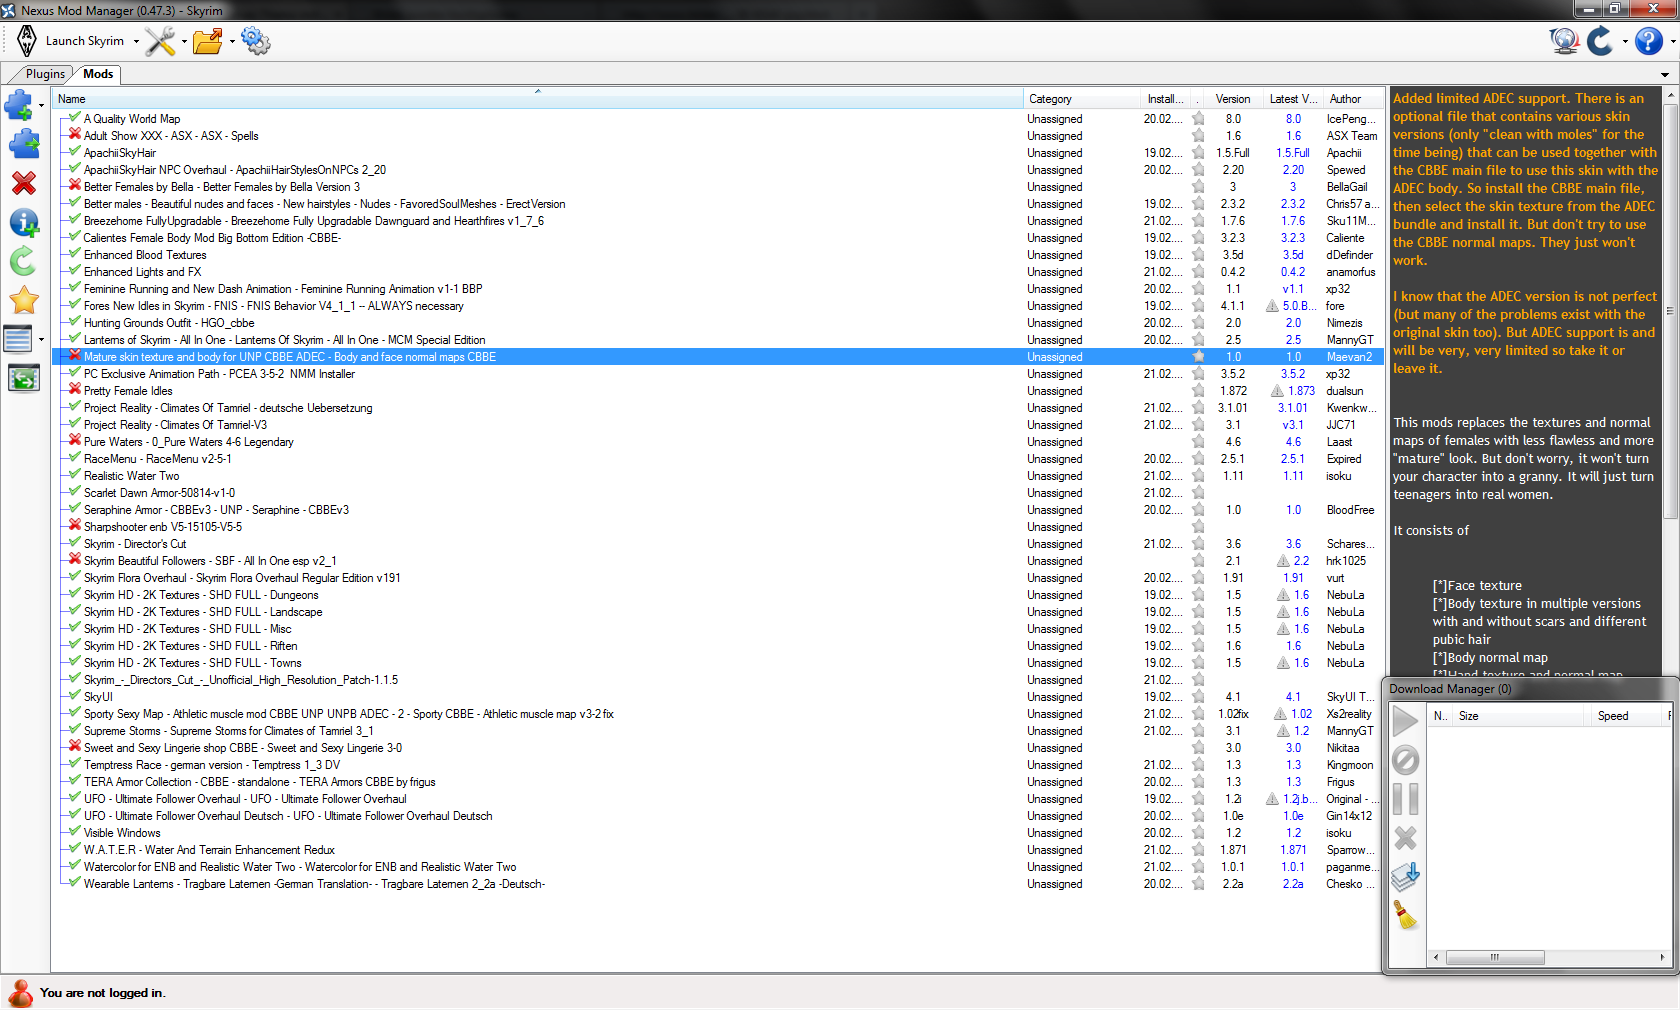
Task: Toggle red X status of Pure Waters mod
Action: (x=74, y=441)
